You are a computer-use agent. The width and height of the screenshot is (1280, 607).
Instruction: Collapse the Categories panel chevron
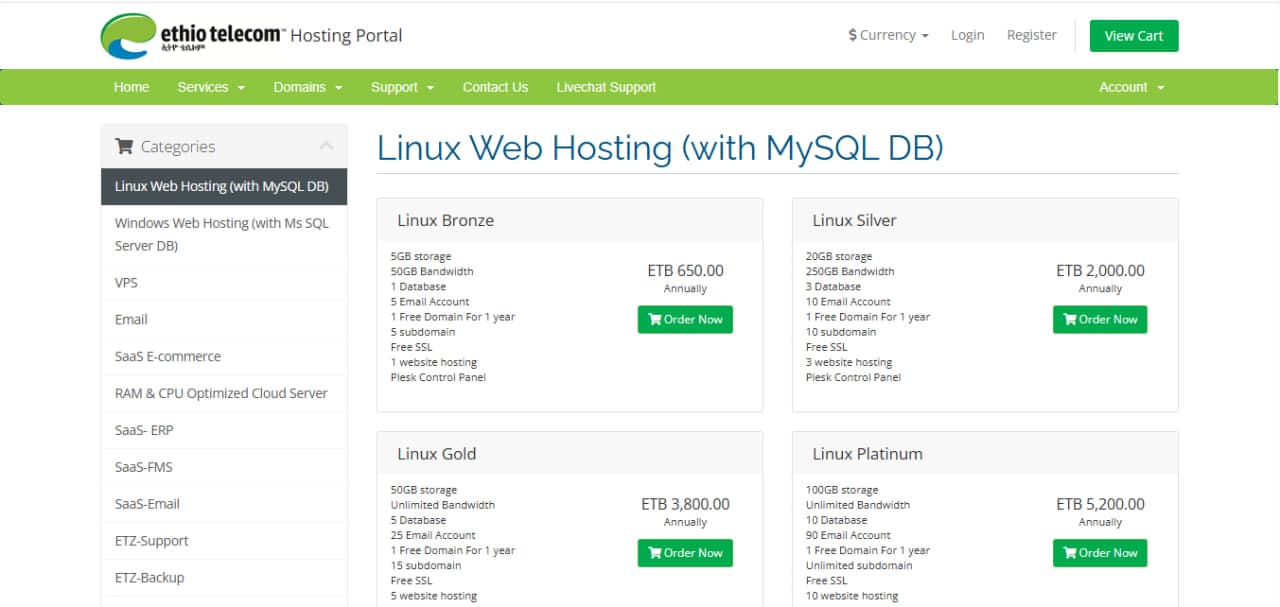(x=326, y=146)
